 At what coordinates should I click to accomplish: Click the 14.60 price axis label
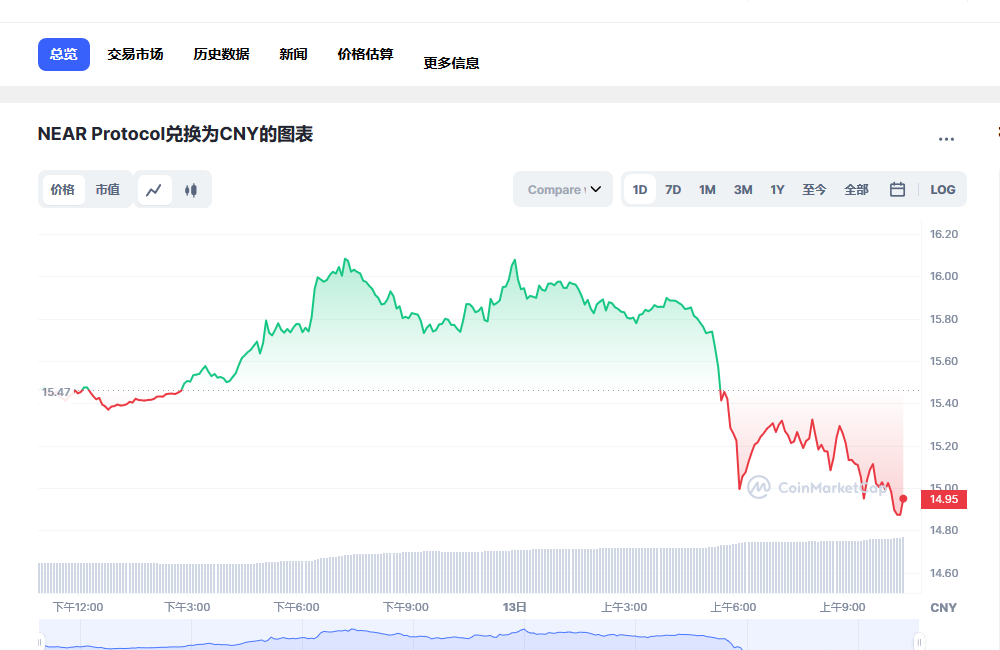[x=944, y=573]
